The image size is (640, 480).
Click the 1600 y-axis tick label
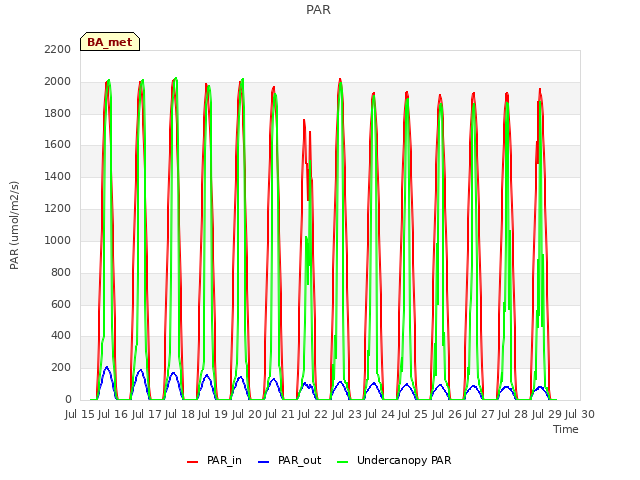(58, 144)
